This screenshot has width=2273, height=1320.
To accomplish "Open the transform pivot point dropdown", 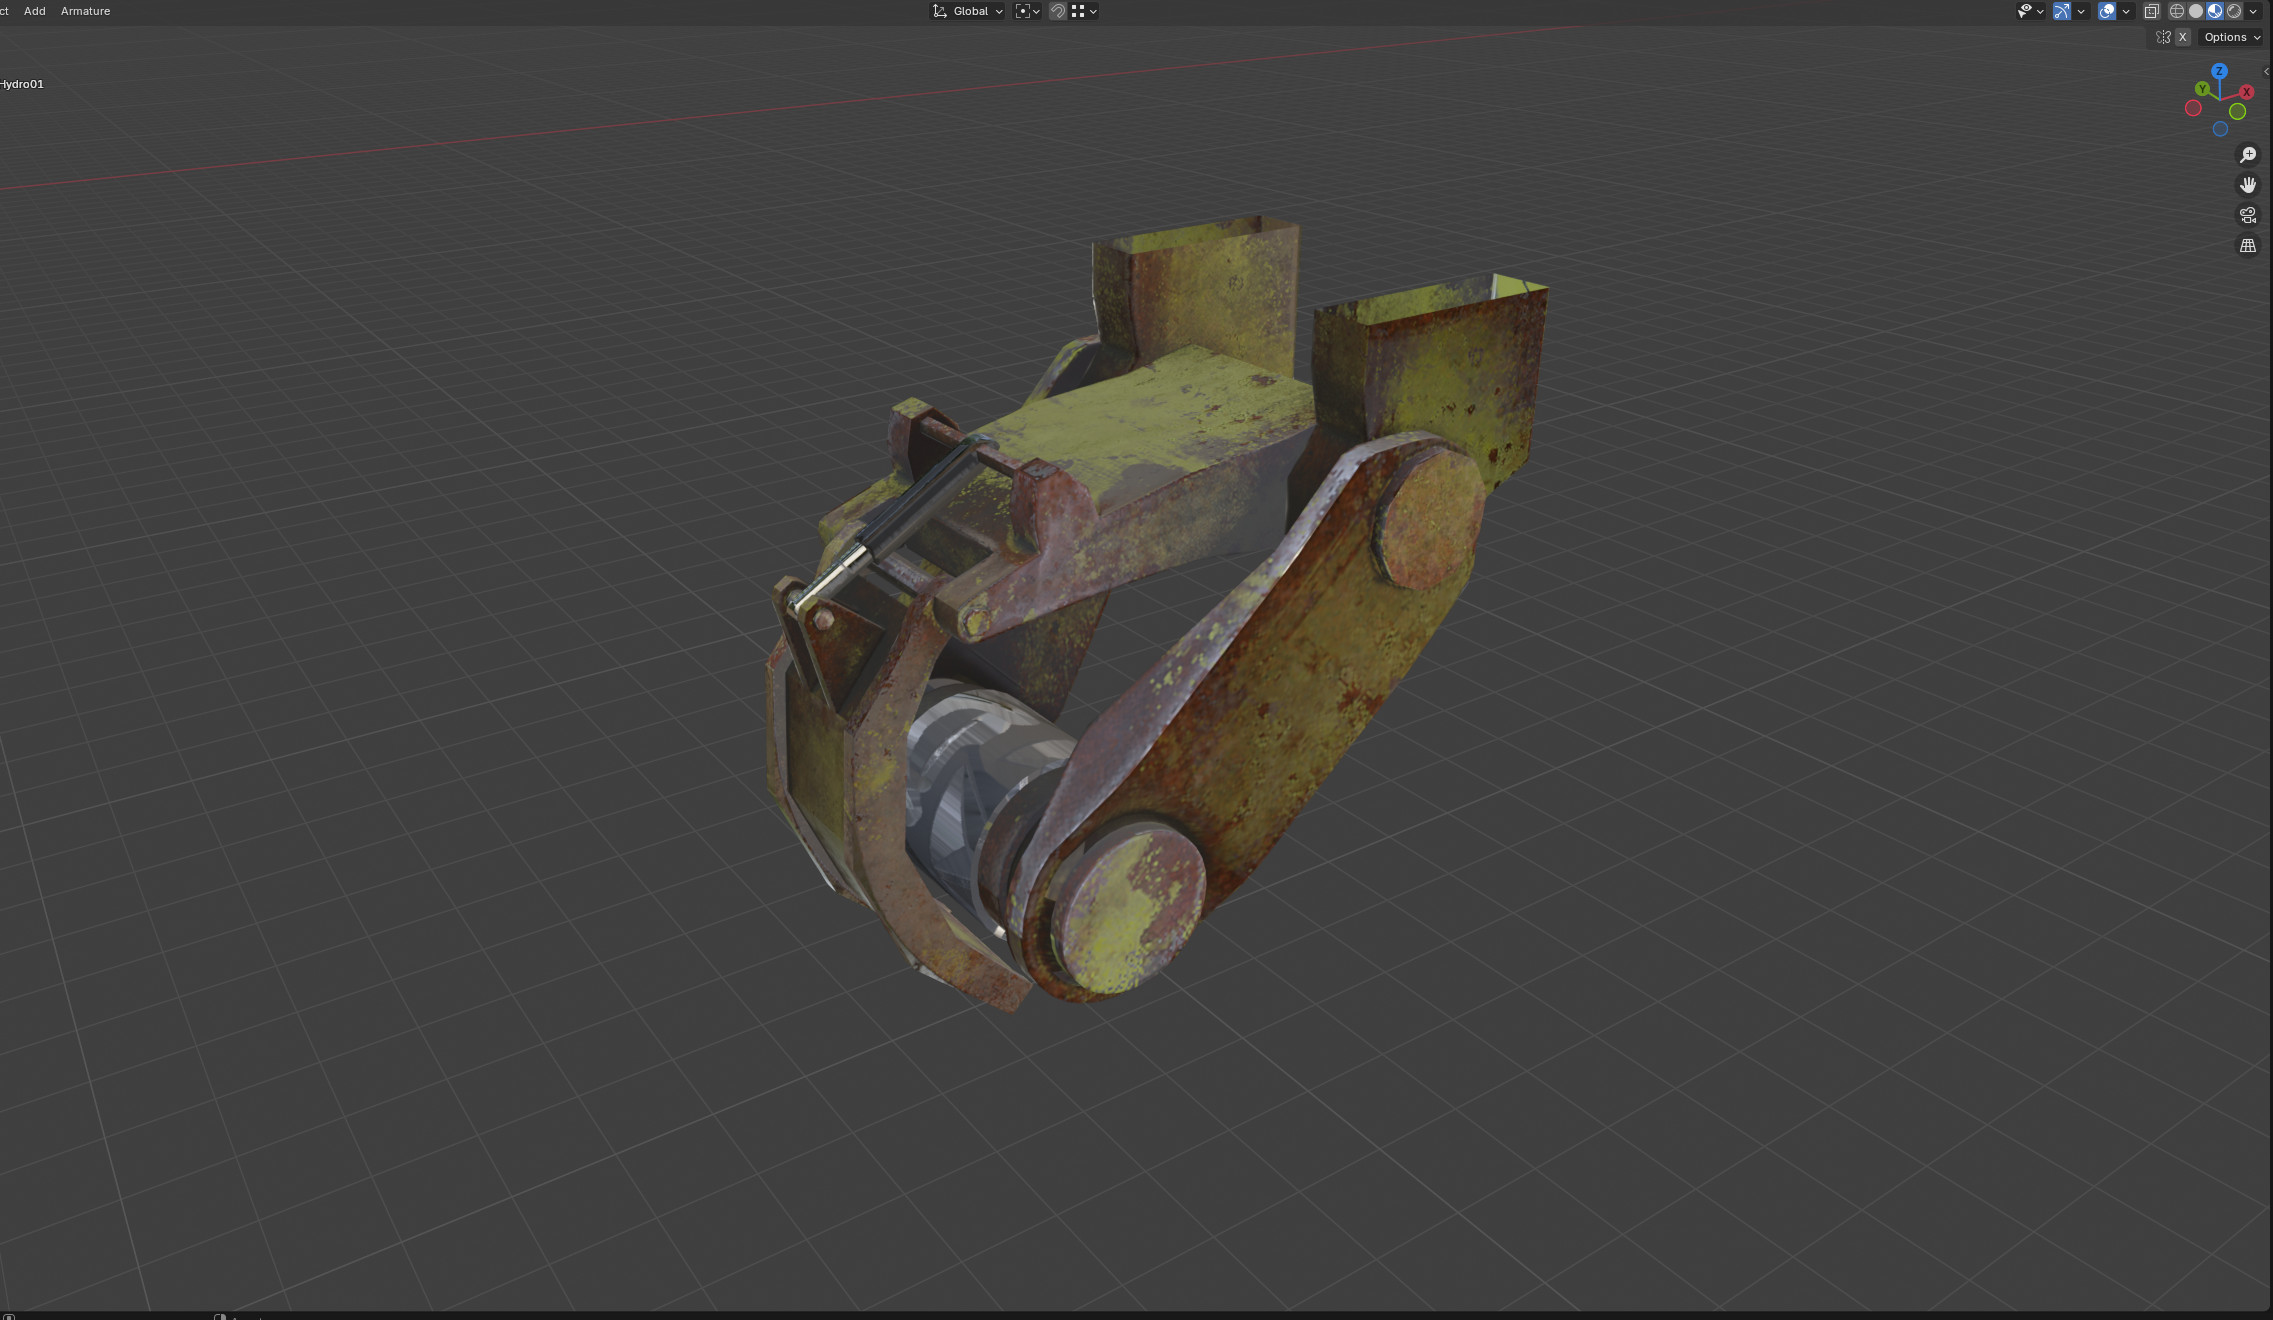I will coord(1027,11).
